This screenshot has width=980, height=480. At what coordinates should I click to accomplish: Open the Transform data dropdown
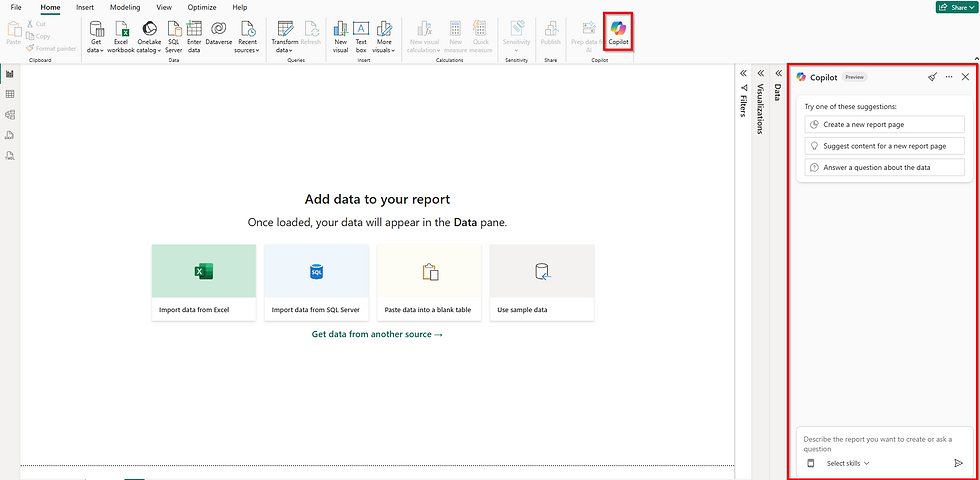[284, 36]
